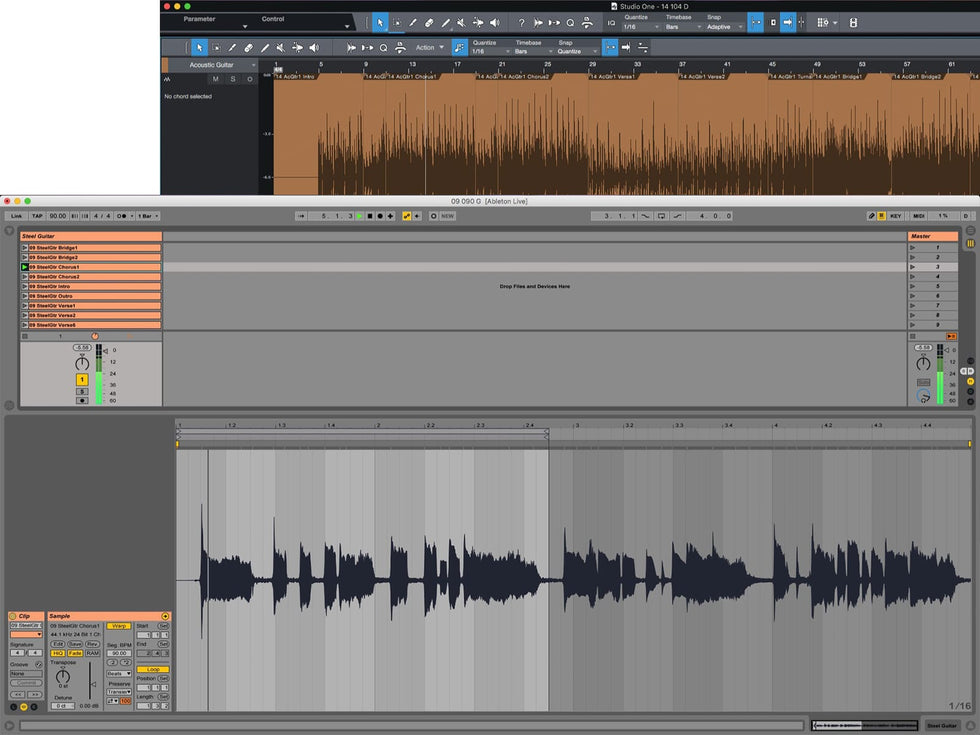Expand the Action dropdown in Studio One editor
This screenshot has width=980, height=735.
430,47
